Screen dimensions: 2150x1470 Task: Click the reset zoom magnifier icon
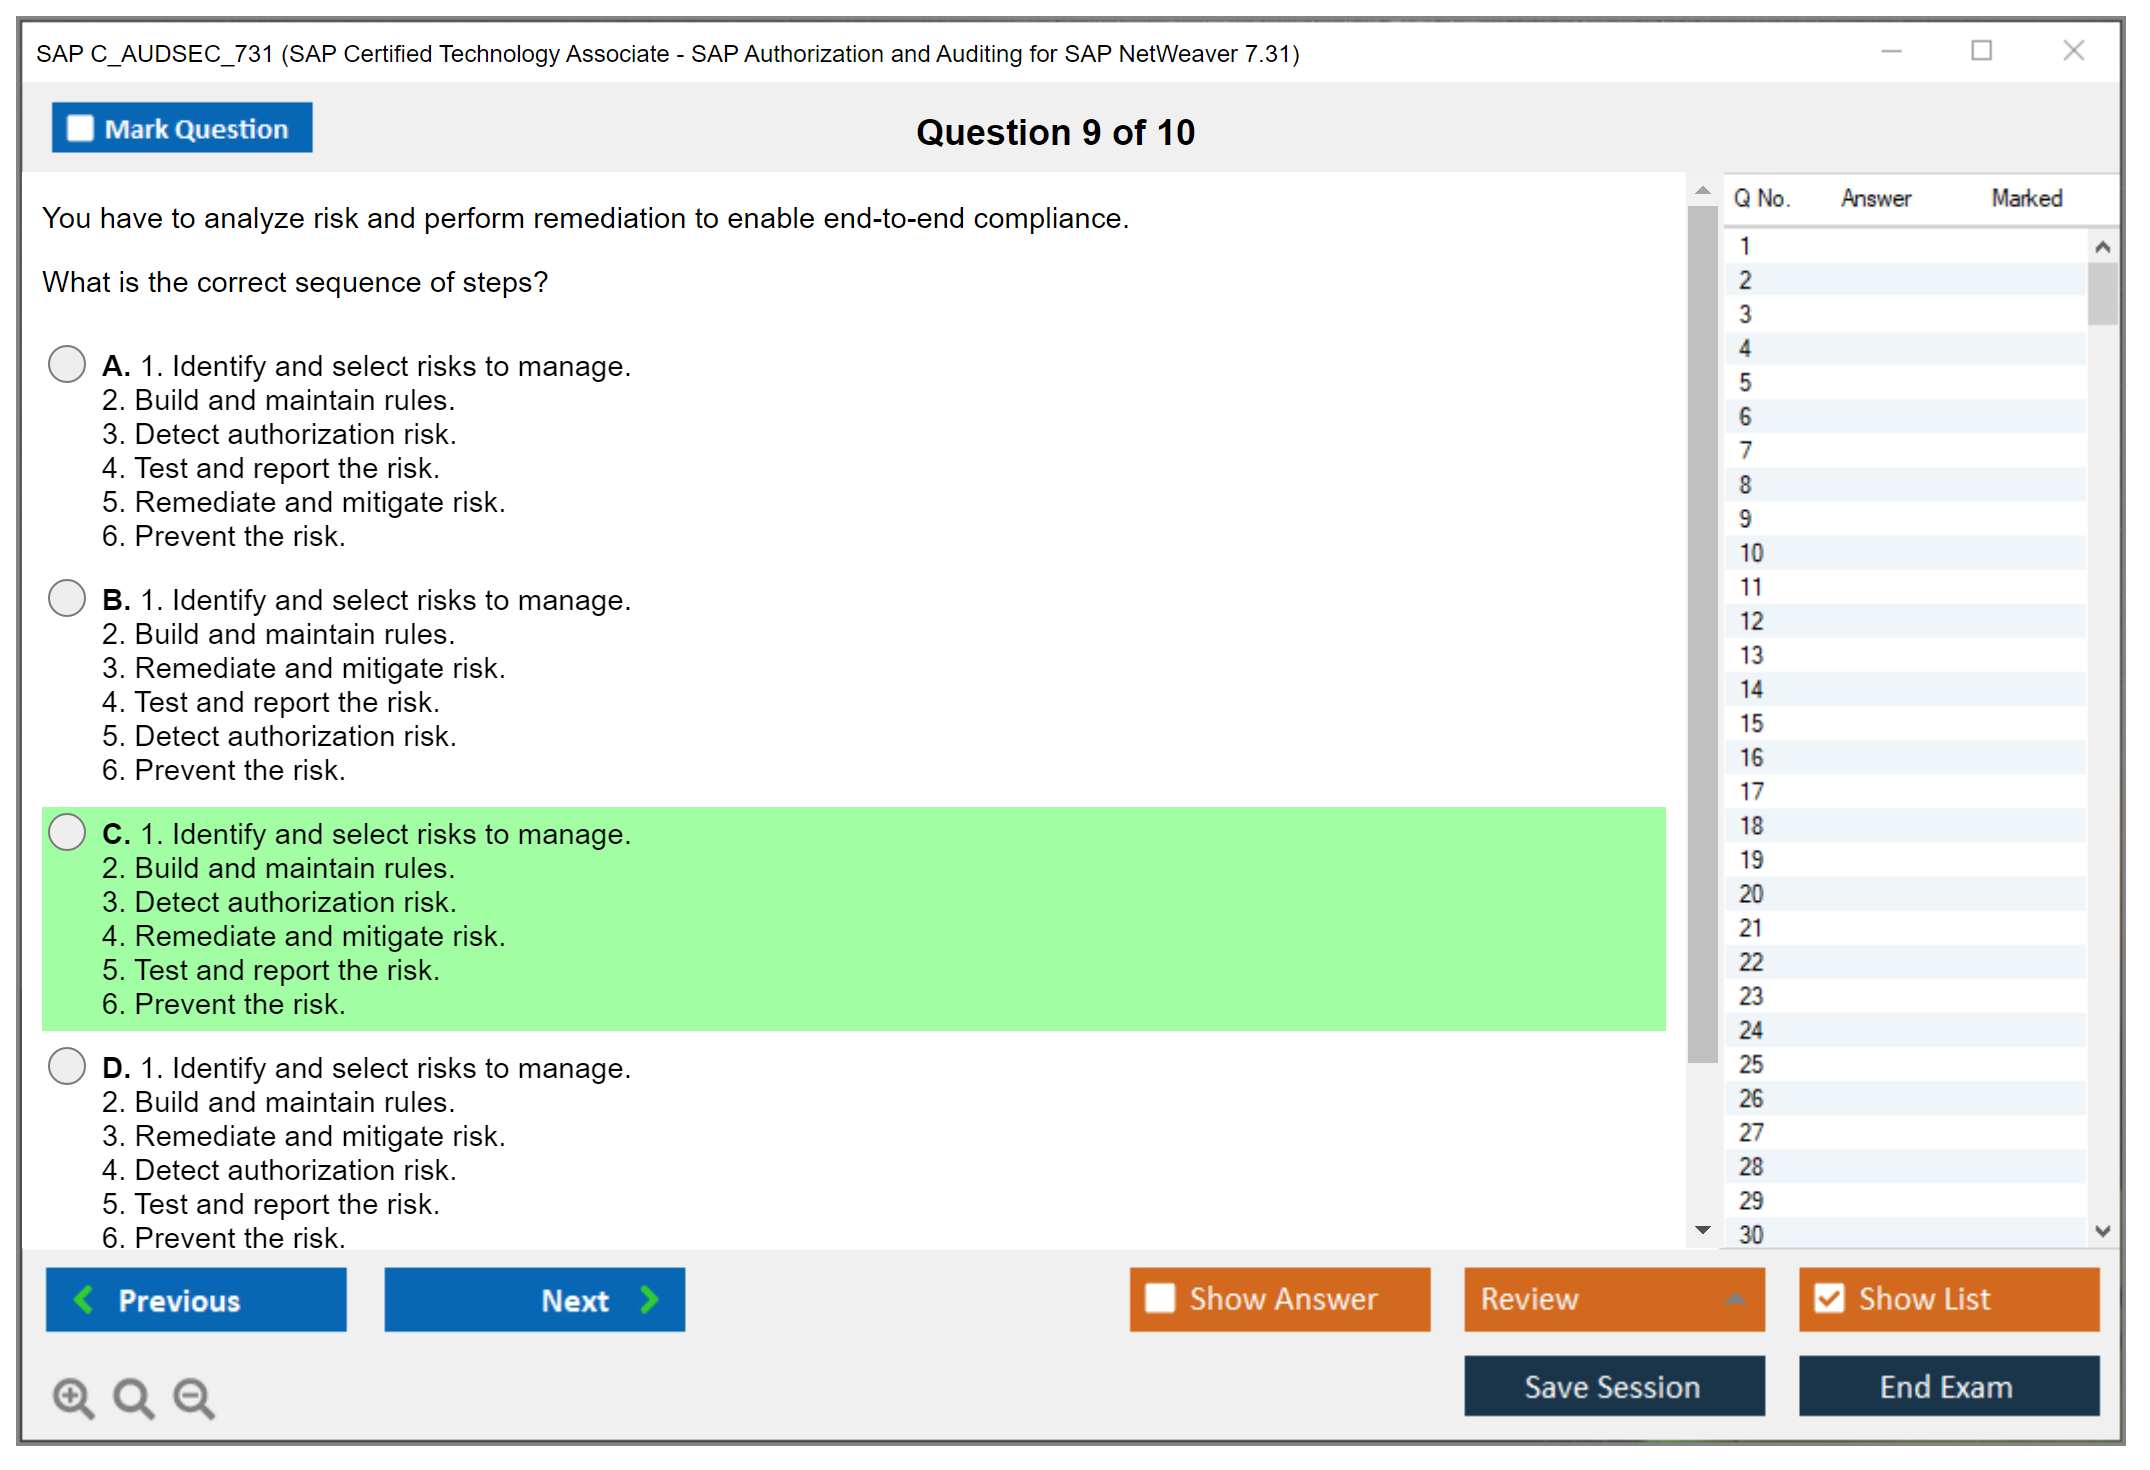point(133,1397)
